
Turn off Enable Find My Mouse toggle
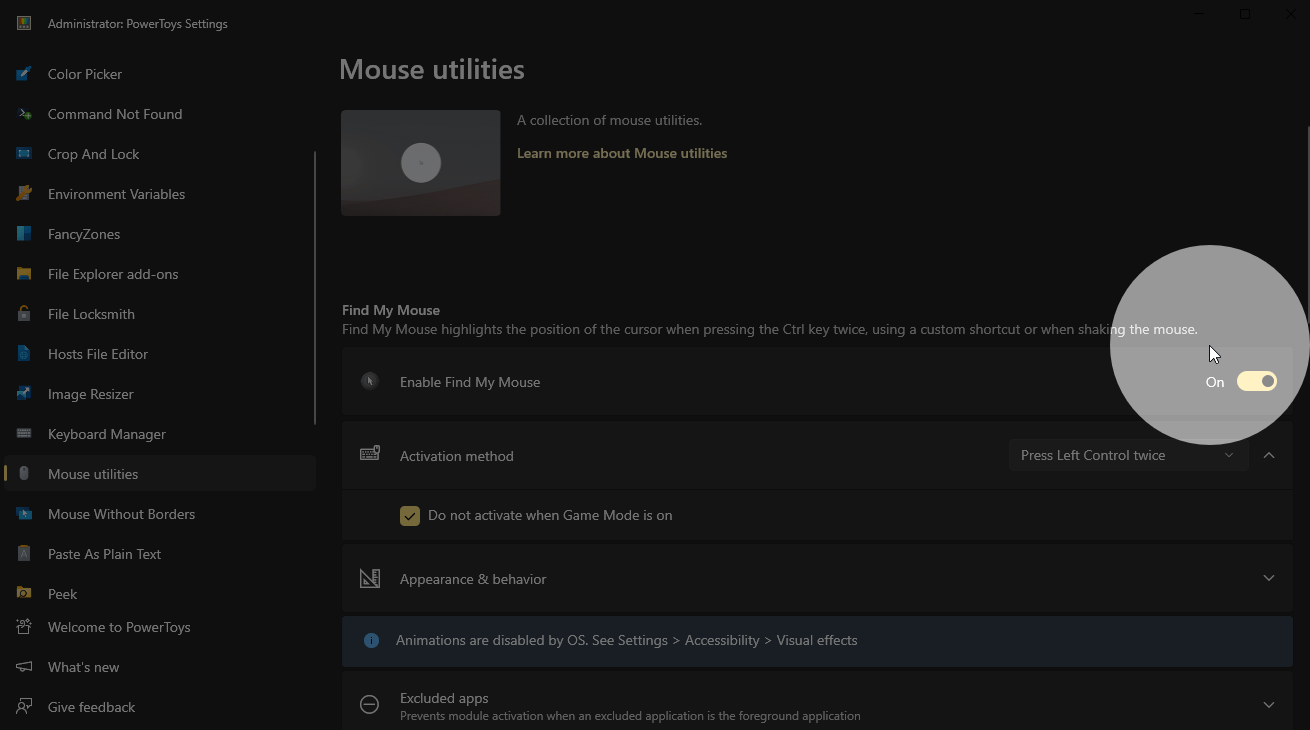coord(1257,381)
